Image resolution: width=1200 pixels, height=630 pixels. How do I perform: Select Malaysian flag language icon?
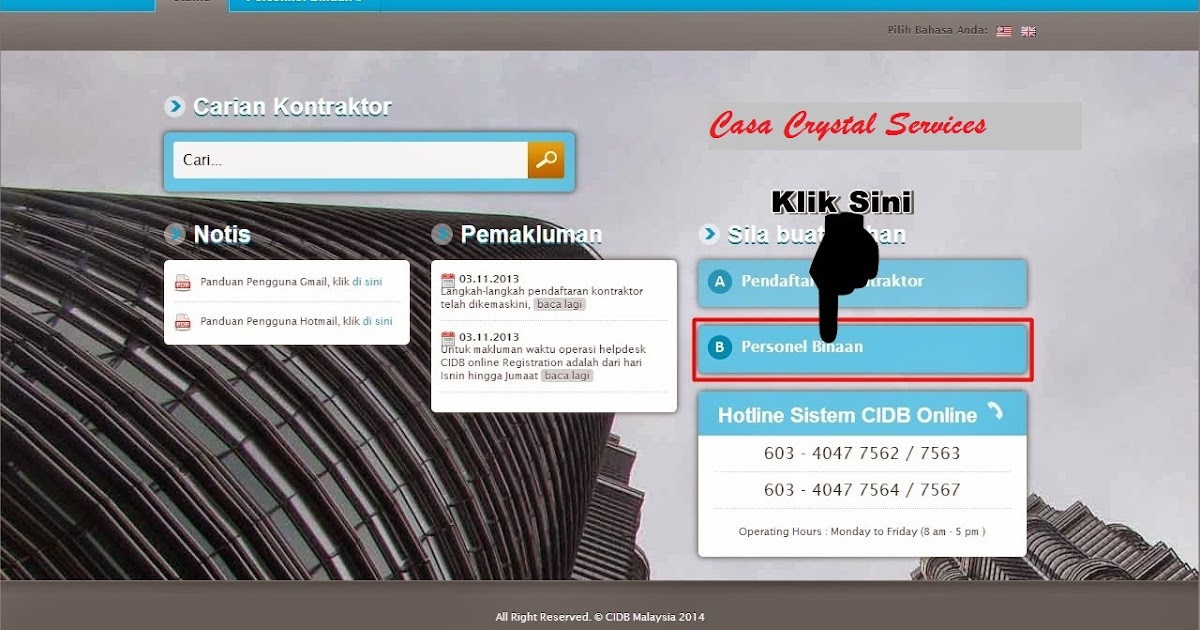tap(1004, 31)
